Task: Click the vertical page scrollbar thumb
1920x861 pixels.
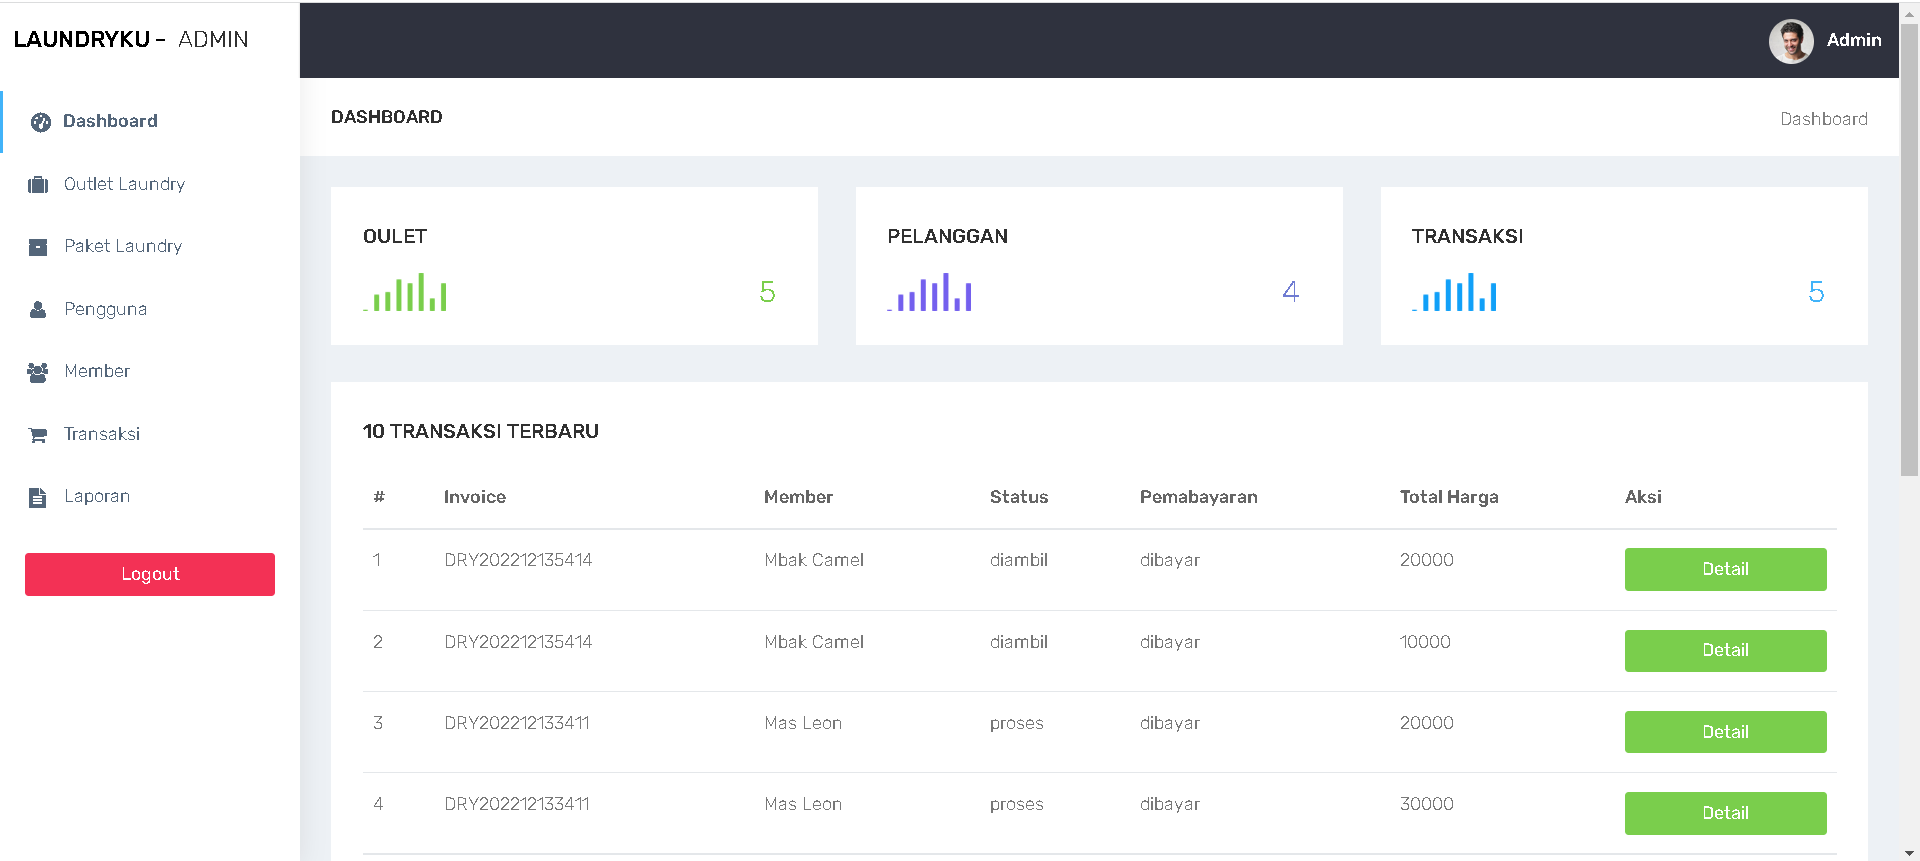Action: tap(1909, 250)
